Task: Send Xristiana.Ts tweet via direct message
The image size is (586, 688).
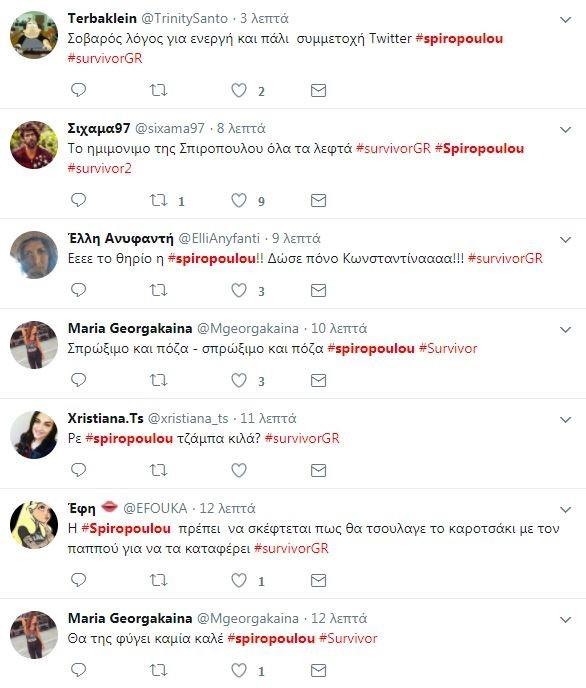Action: tap(318, 470)
